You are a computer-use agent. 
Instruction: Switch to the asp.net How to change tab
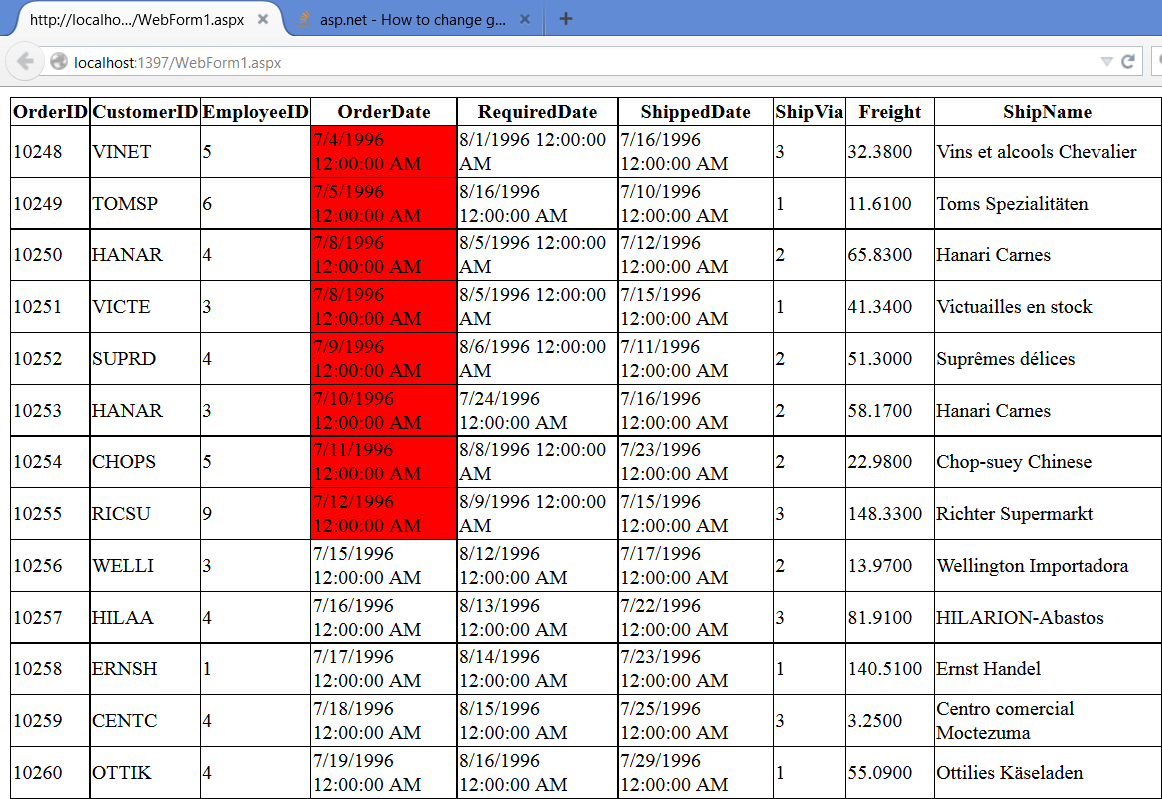point(413,19)
